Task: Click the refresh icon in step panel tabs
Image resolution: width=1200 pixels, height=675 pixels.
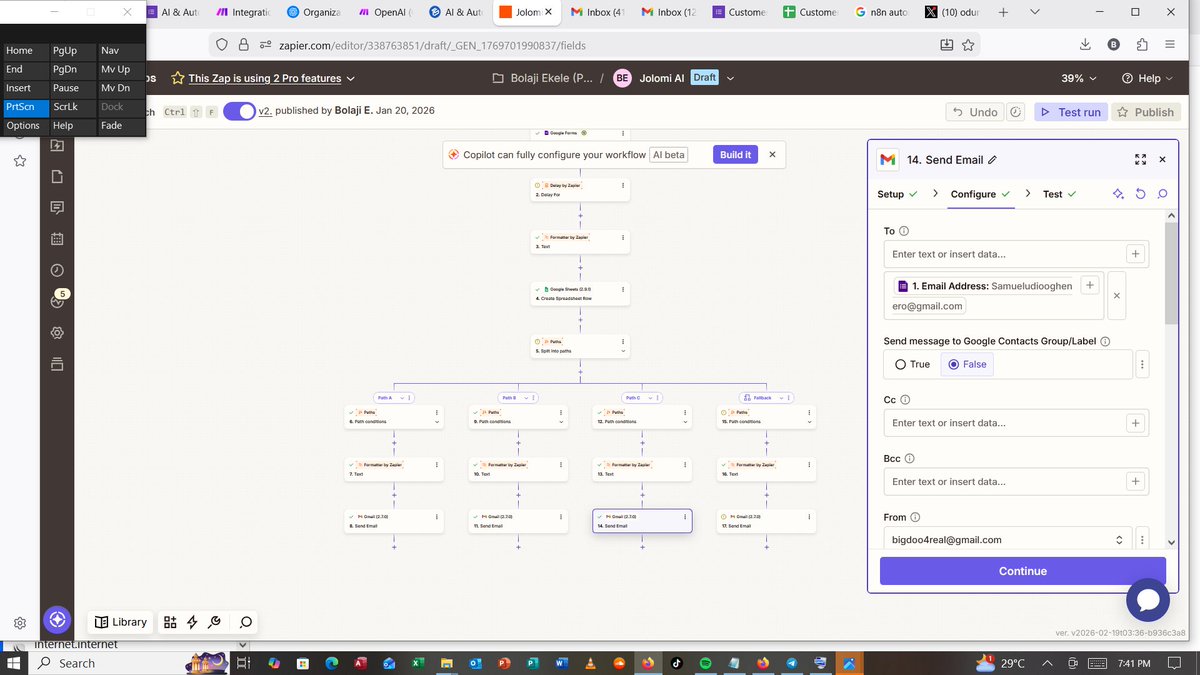Action: pos(1140,194)
